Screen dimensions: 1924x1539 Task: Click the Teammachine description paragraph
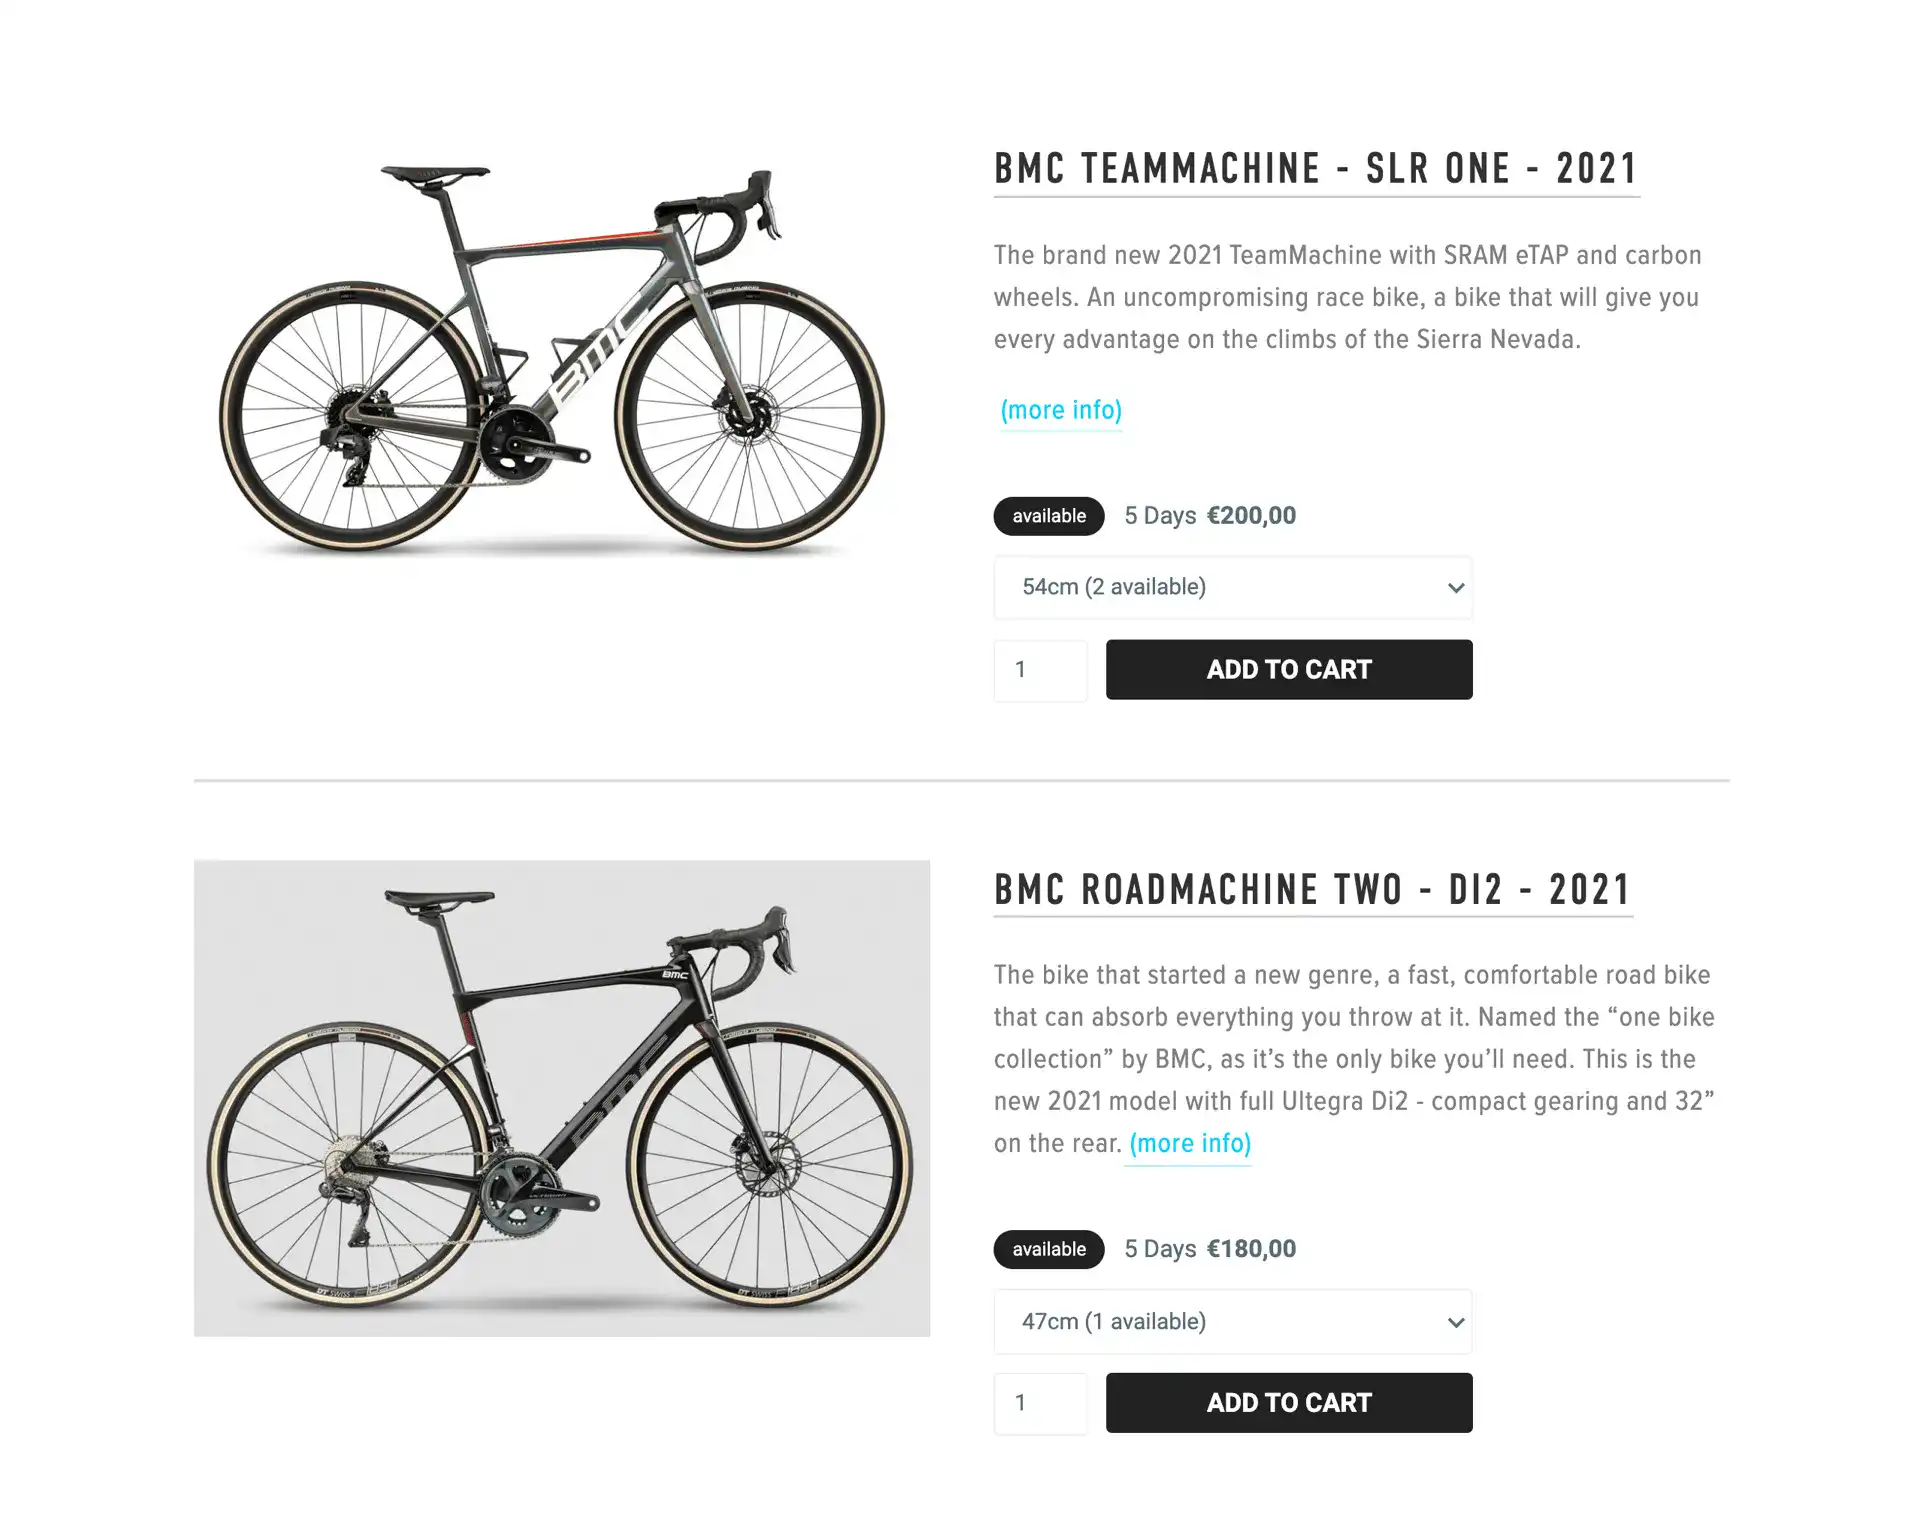[1347, 297]
